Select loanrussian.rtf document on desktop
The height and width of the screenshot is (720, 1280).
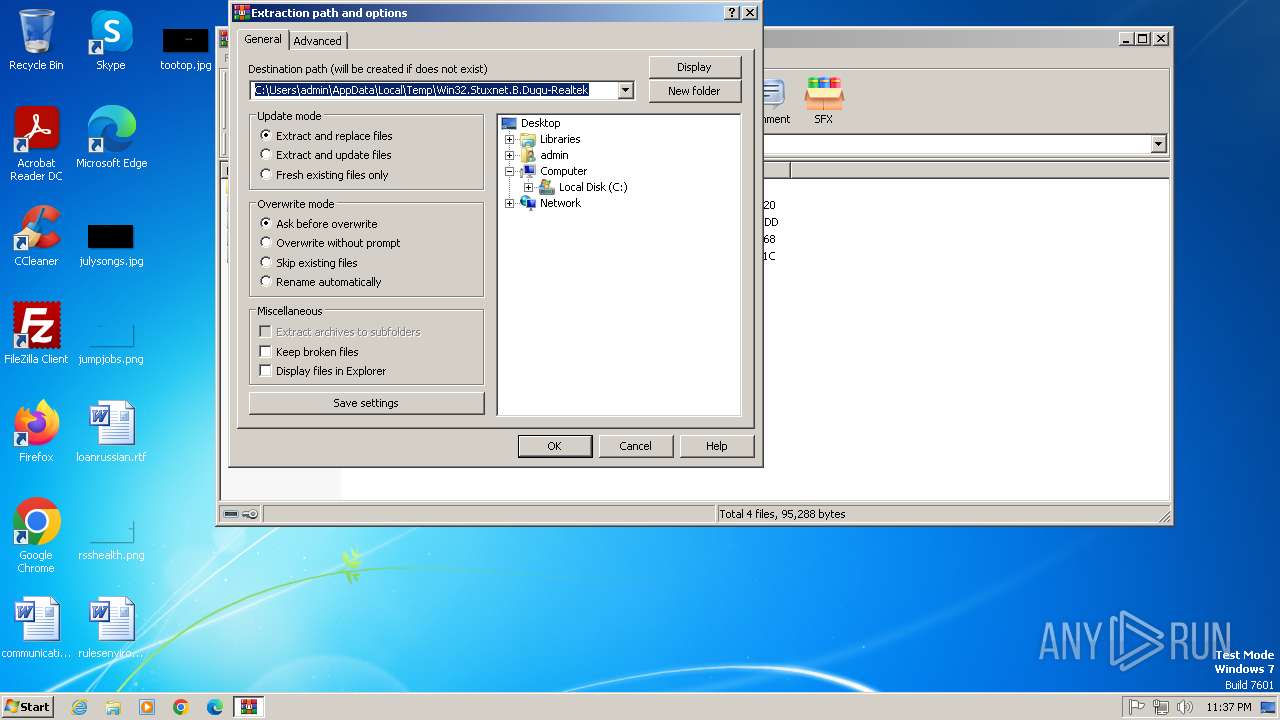click(111, 432)
